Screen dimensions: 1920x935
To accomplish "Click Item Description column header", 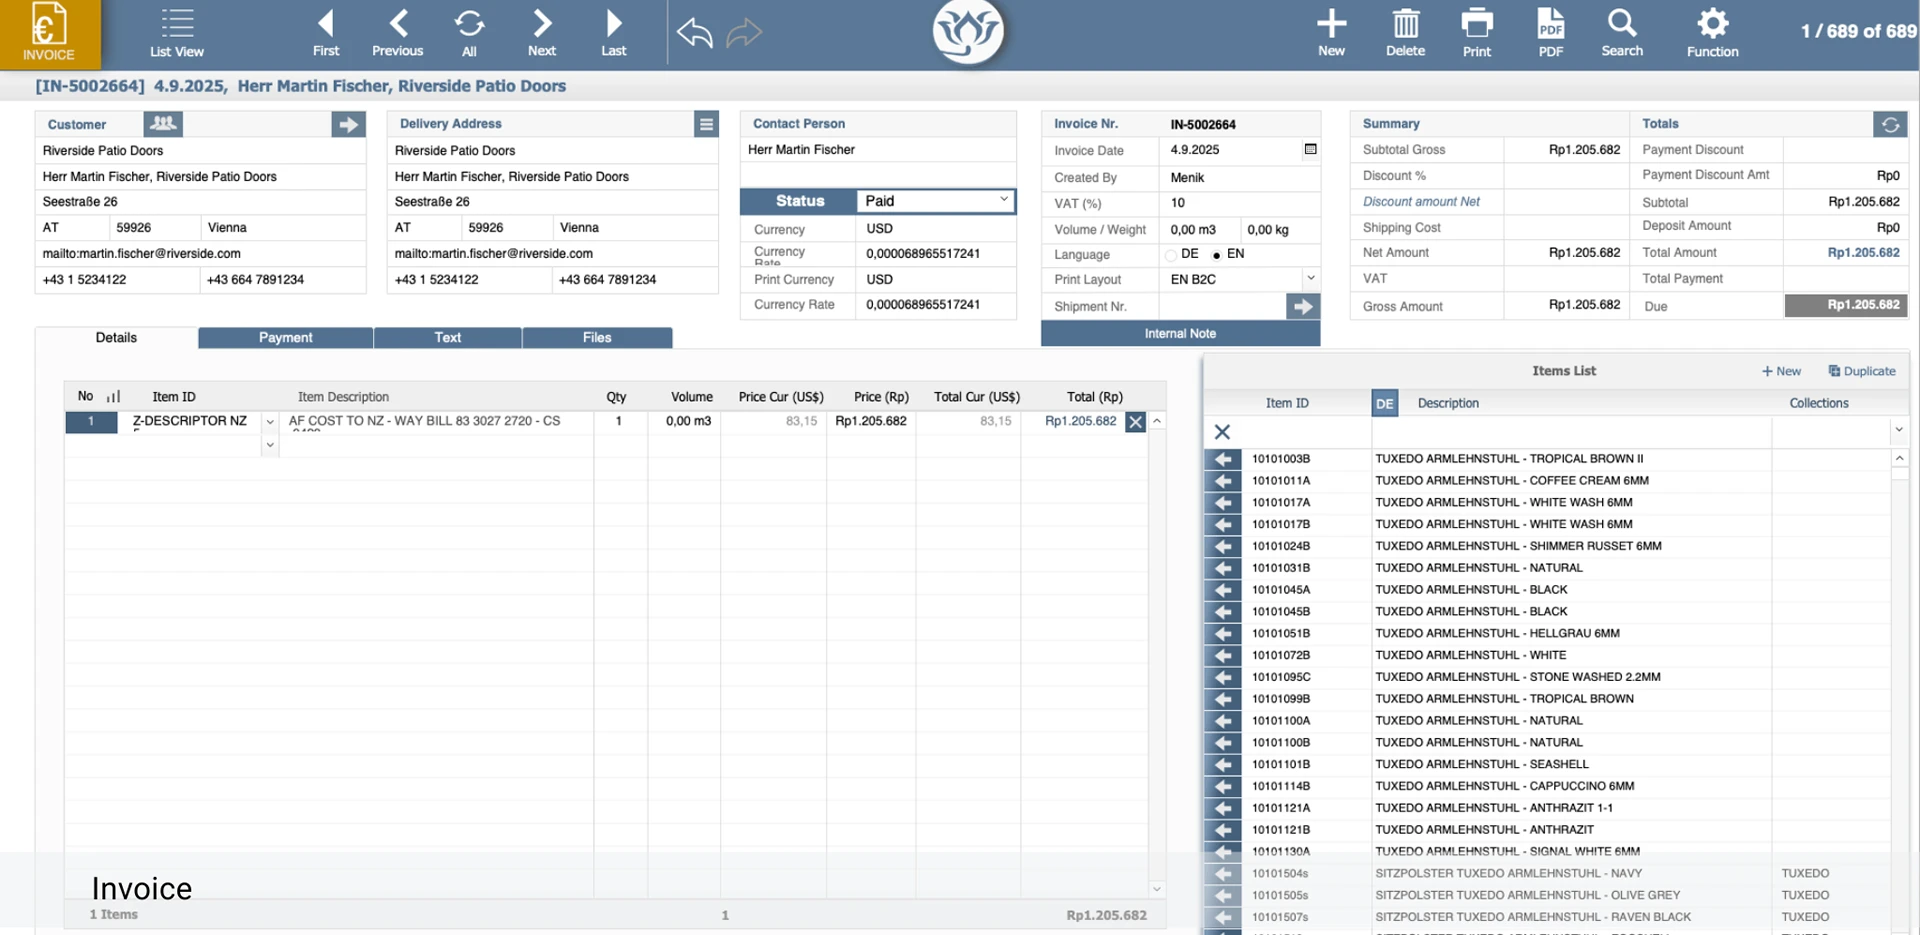I will click(343, 397).
